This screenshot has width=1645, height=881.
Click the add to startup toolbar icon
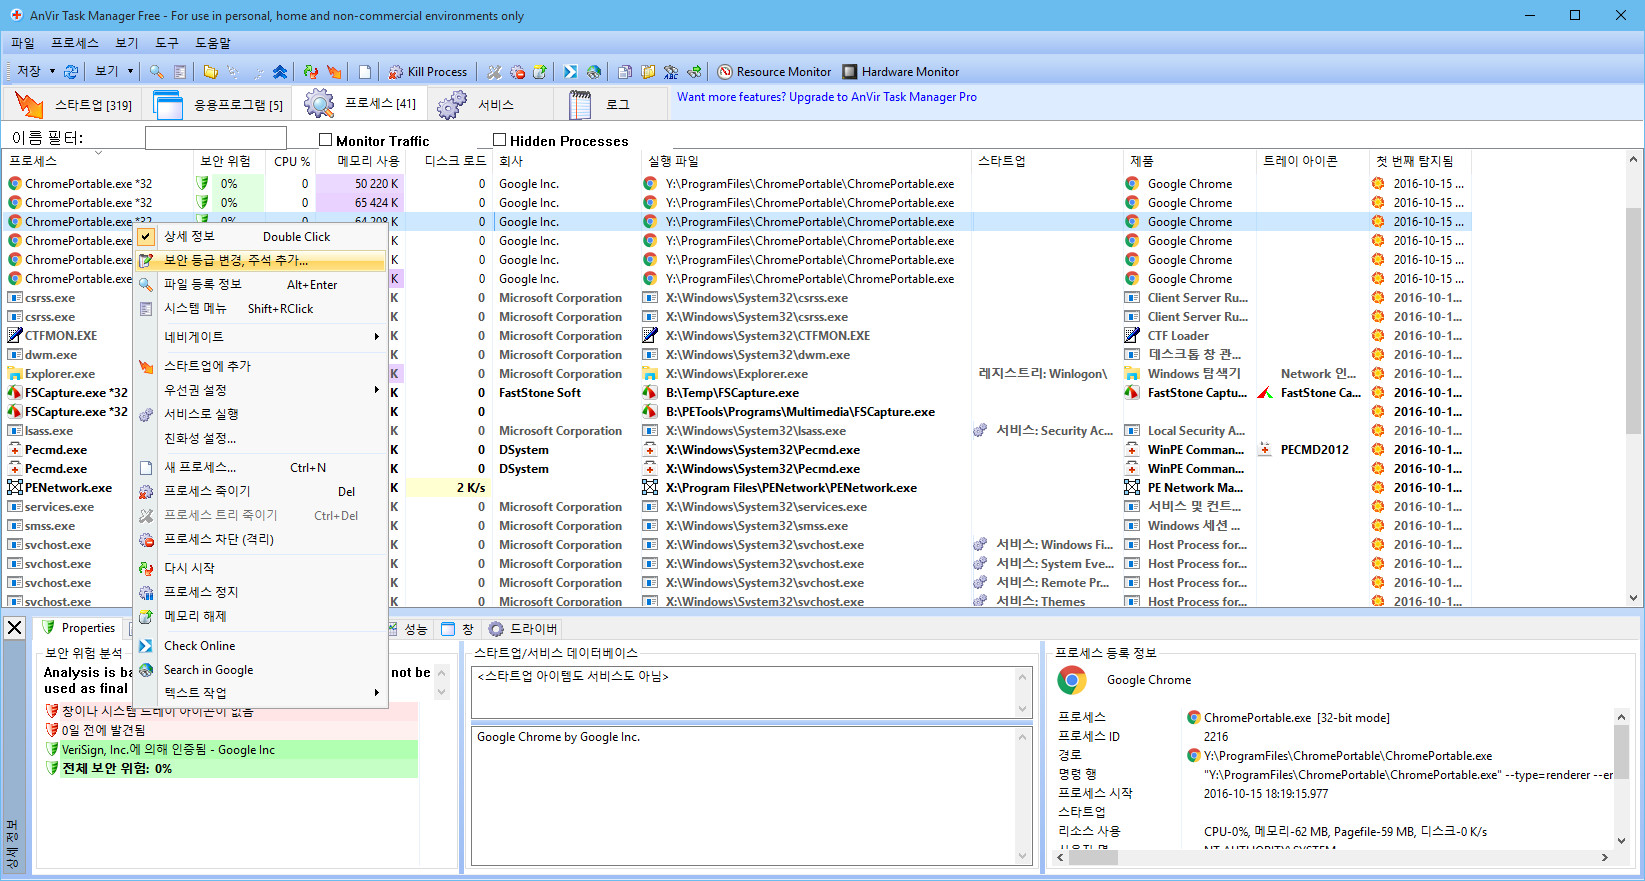tap(334, 72)
